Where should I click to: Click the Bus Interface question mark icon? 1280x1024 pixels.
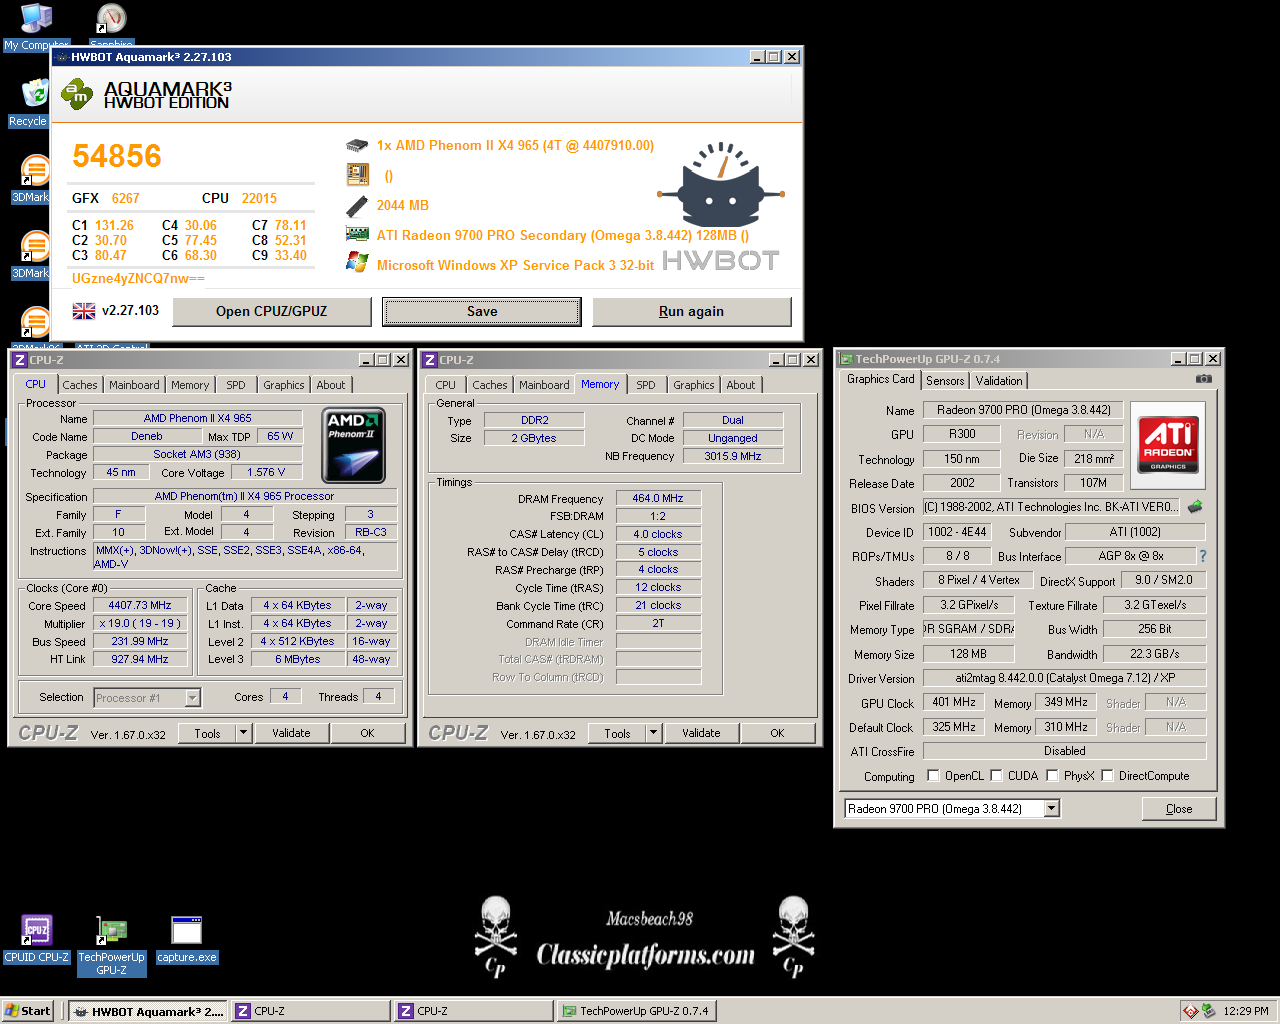click(1203, 556)
